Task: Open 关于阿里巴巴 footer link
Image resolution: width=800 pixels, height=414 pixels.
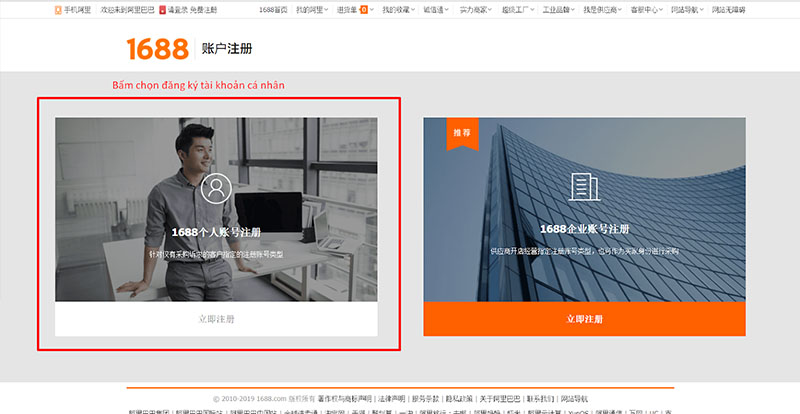Action: pyautogui.click(x=500, y=399)
